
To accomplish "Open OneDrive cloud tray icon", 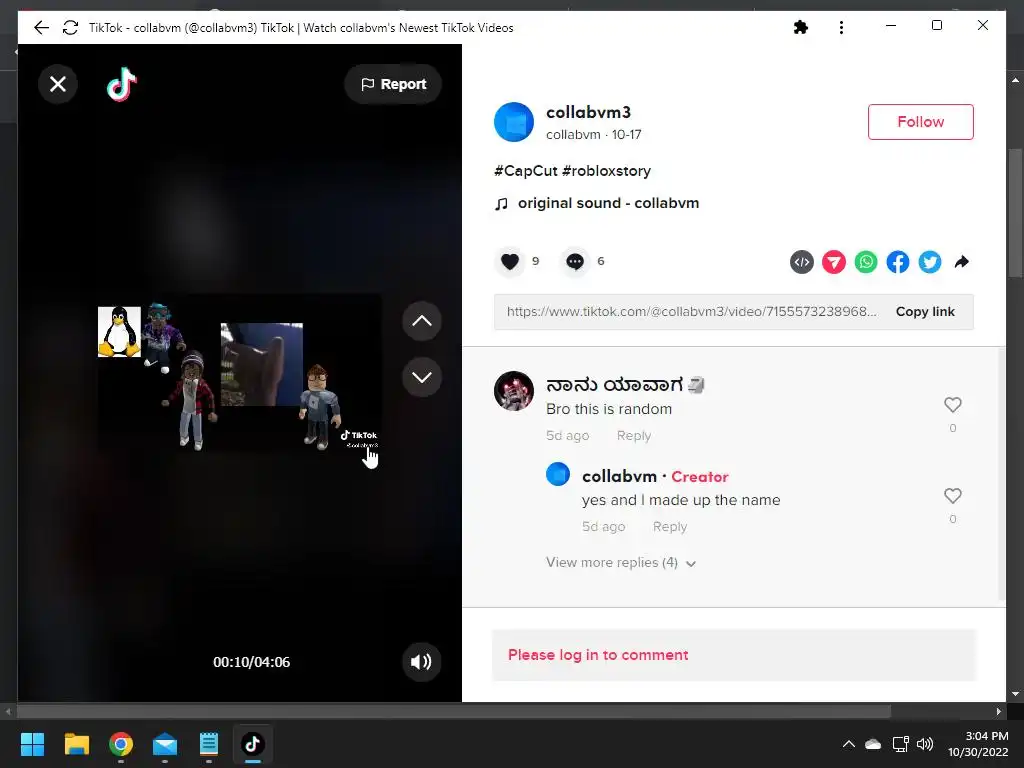I will point(873,744).
